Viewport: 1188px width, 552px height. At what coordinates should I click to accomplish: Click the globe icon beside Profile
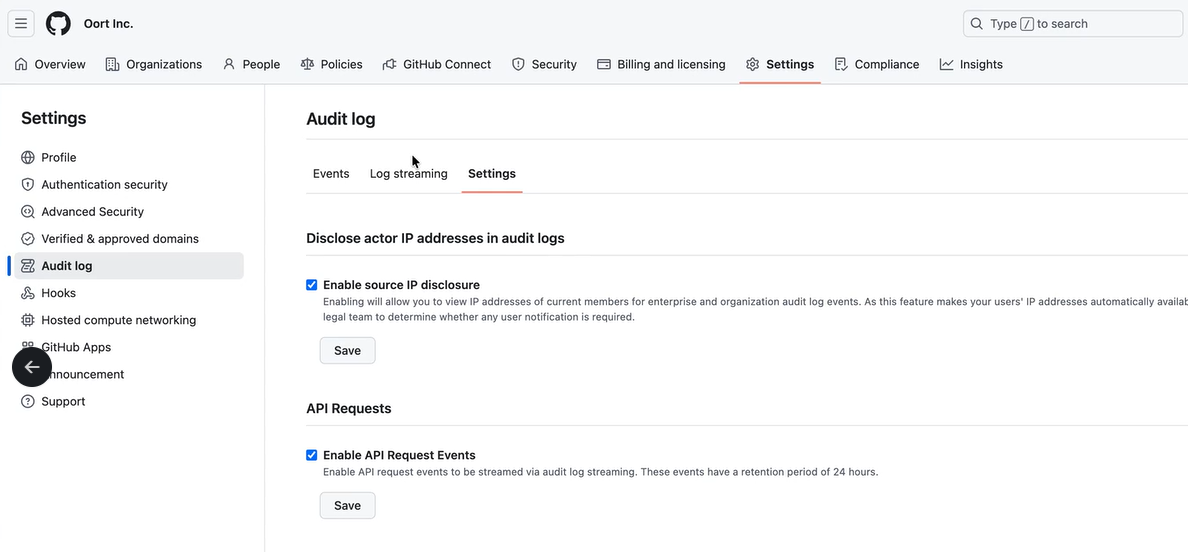(x=28, y=158)
